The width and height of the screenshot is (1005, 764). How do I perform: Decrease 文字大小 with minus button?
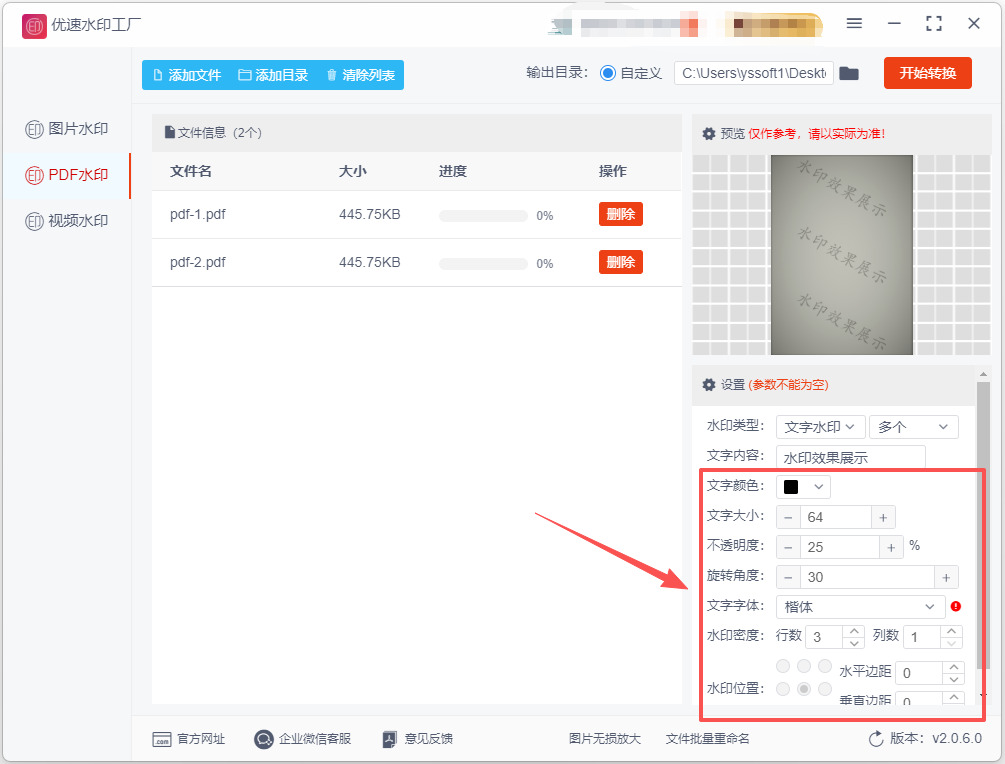coord(788,517)
